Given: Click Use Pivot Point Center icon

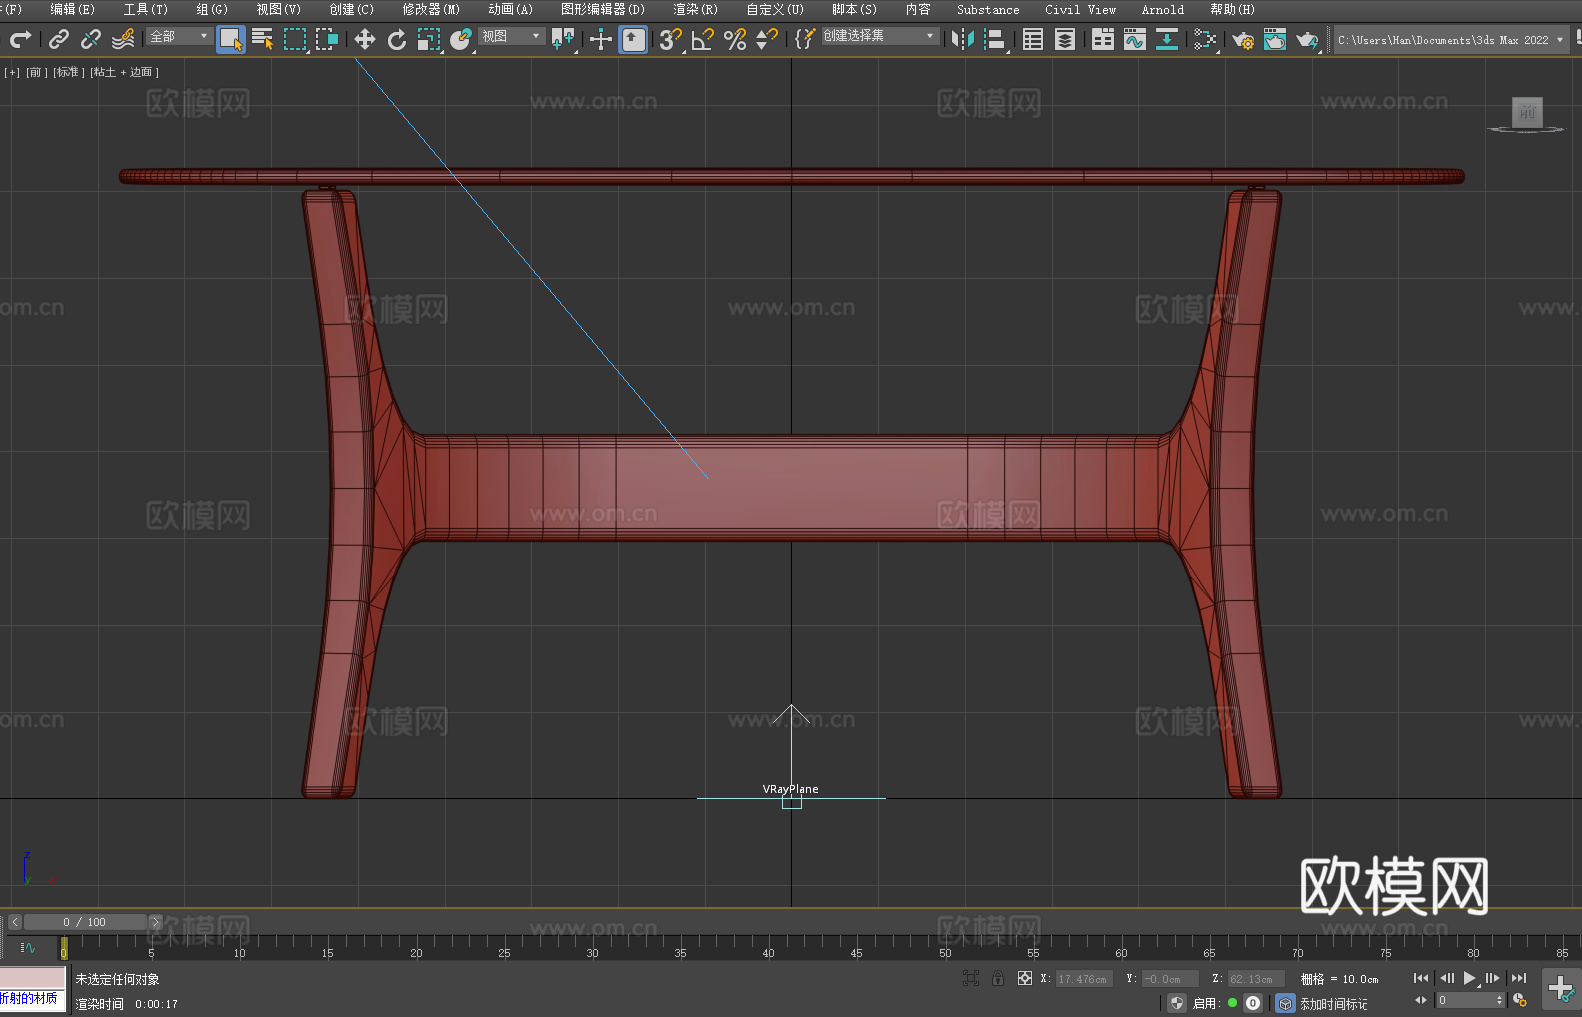Looking at the screenshot, I should 563,39.
